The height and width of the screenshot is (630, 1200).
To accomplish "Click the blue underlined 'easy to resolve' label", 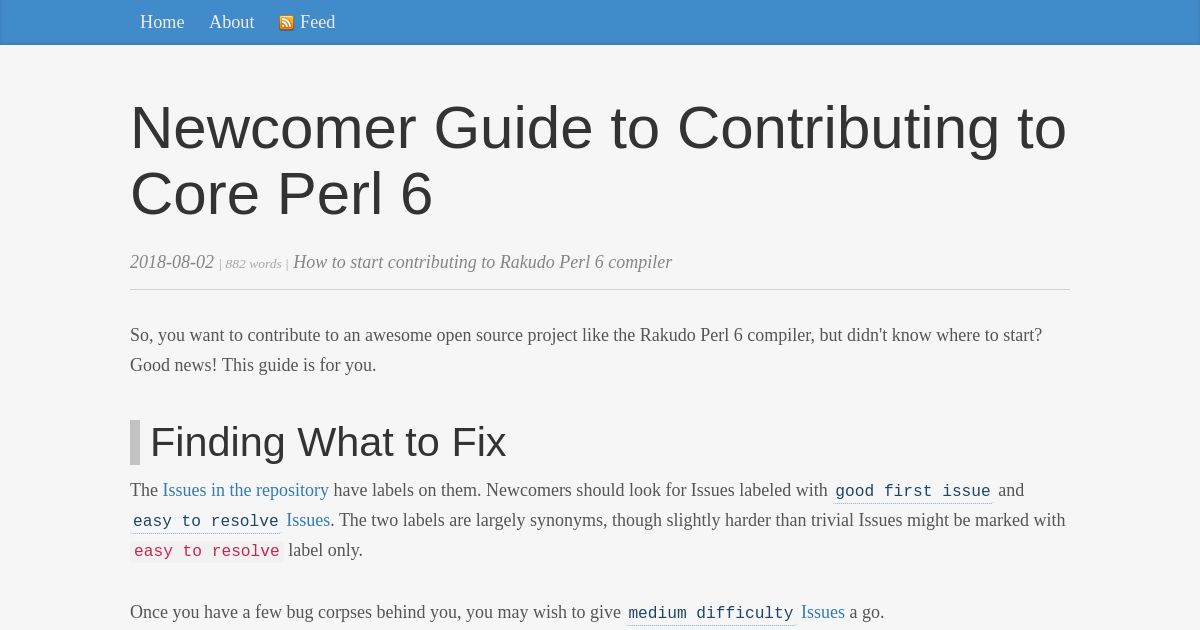I will pos(205,521).
